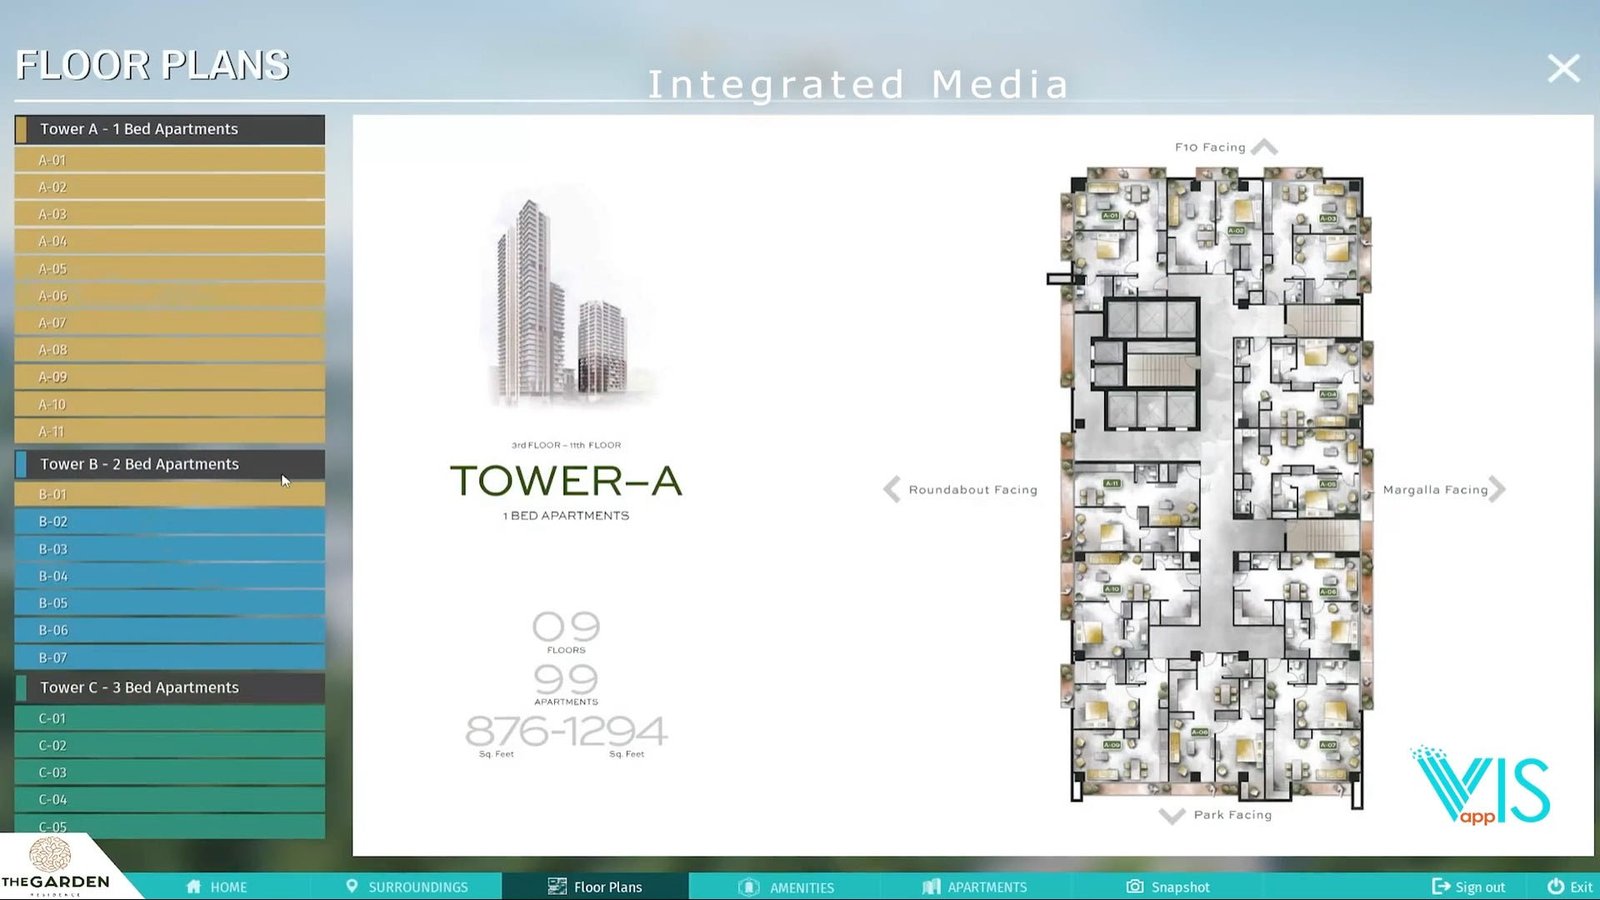The height and width of the screenshot is (900, 1600).
Task: Close the floor plans view with X
Action: 1563,68
